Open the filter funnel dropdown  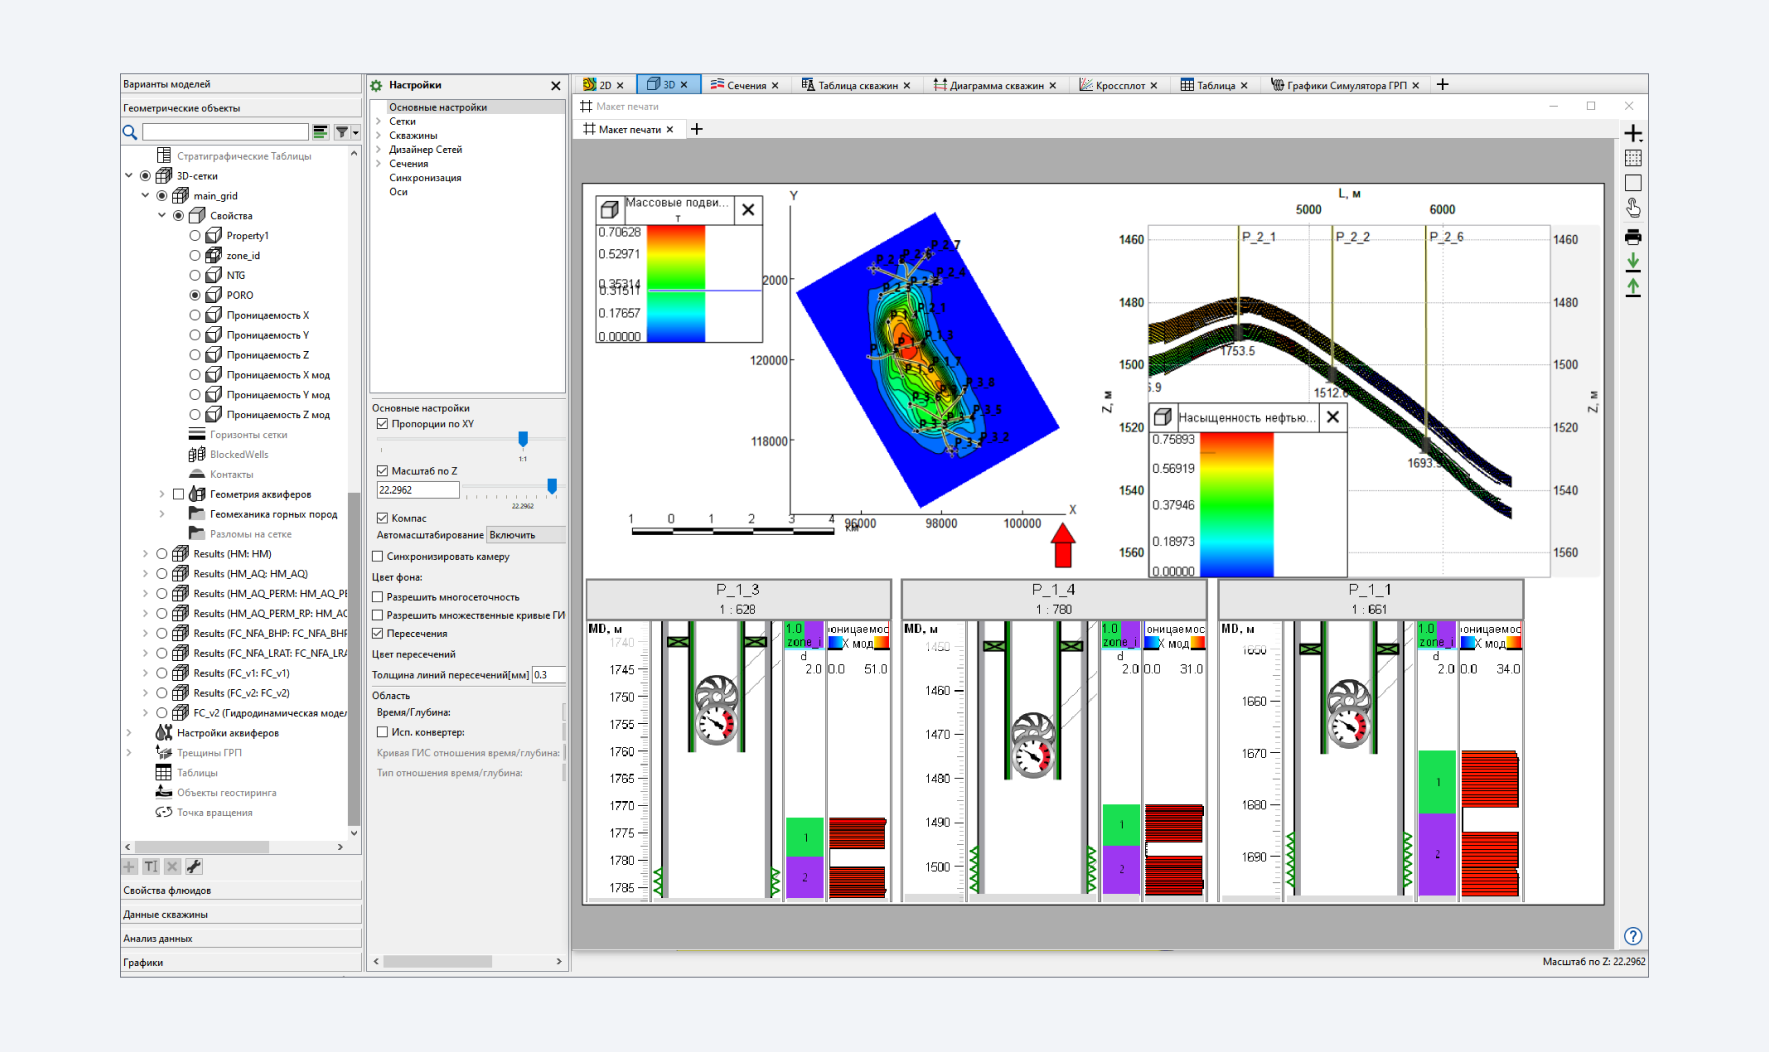[x=347, y=132]
